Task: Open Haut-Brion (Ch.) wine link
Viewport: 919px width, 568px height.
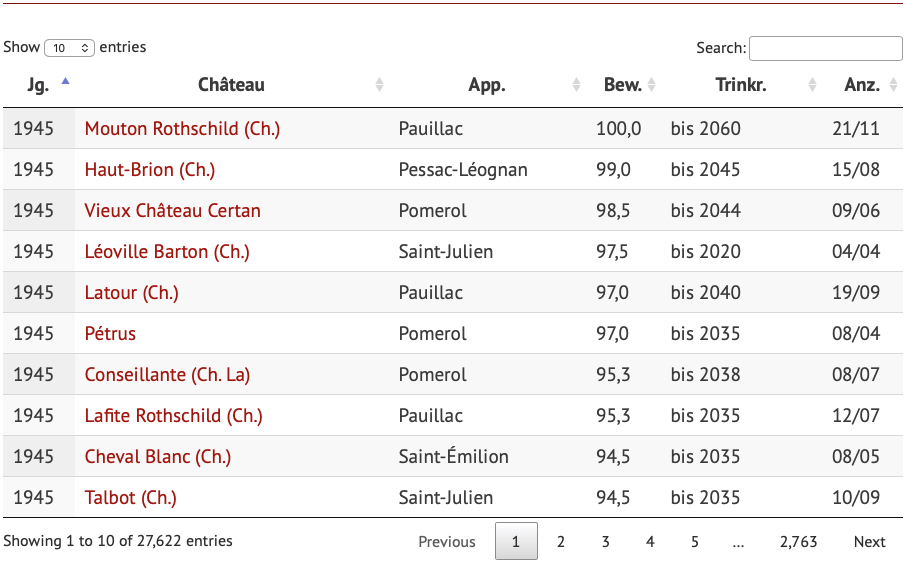Action: point(150,170)
